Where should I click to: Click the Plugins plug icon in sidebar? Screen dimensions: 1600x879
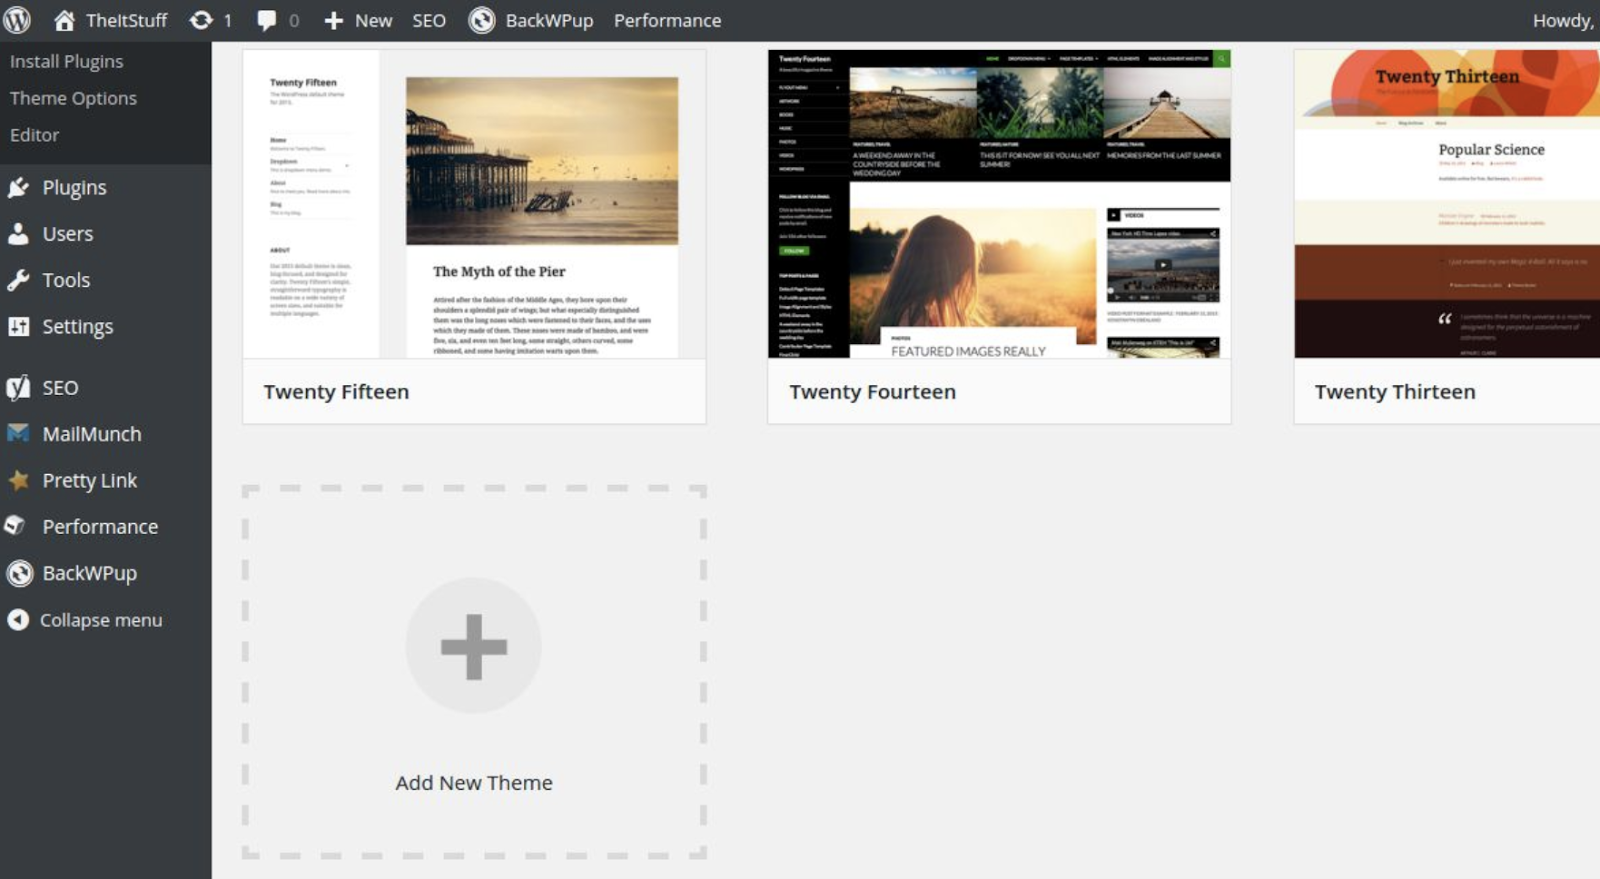tap(18, 187)
